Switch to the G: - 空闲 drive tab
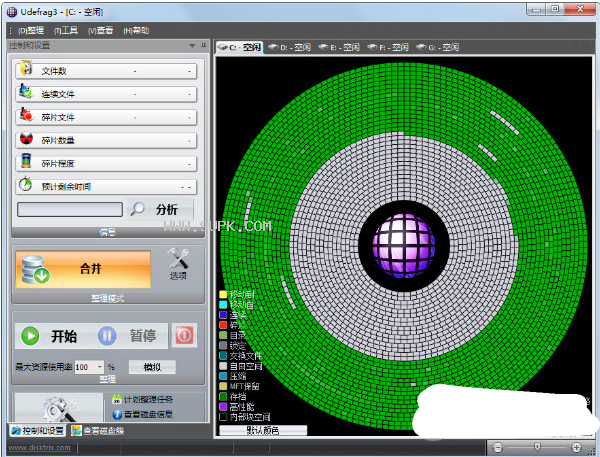The image size is (600, 457). click(437, 47)
